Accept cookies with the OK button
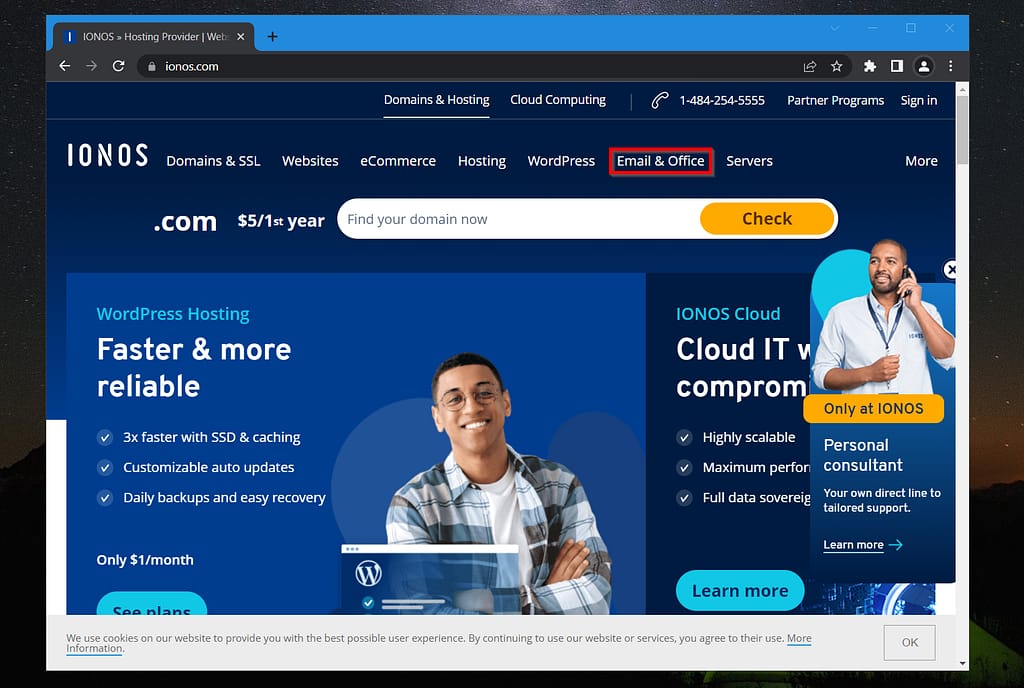The width and height of the screenshot is (1024, 688). coord(909,642)
